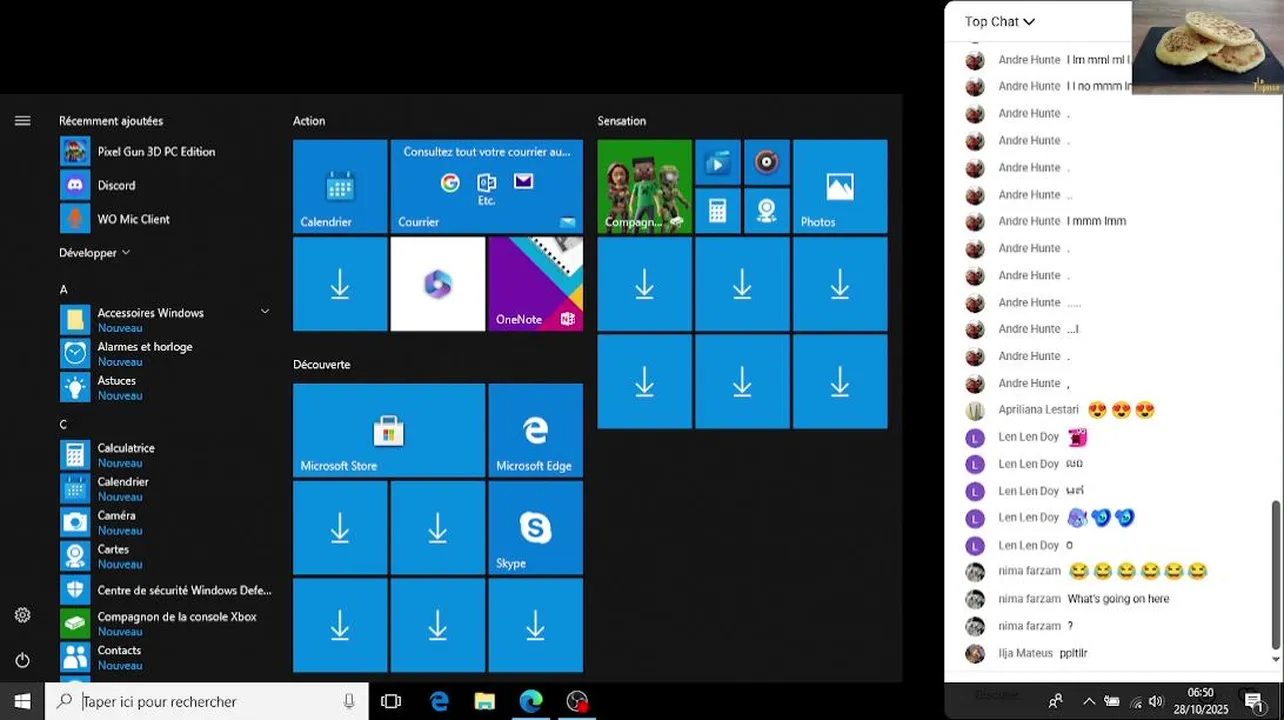The image size is (1284, 720).
Task: Click the Action tile group title
Action: coord(309,121)
